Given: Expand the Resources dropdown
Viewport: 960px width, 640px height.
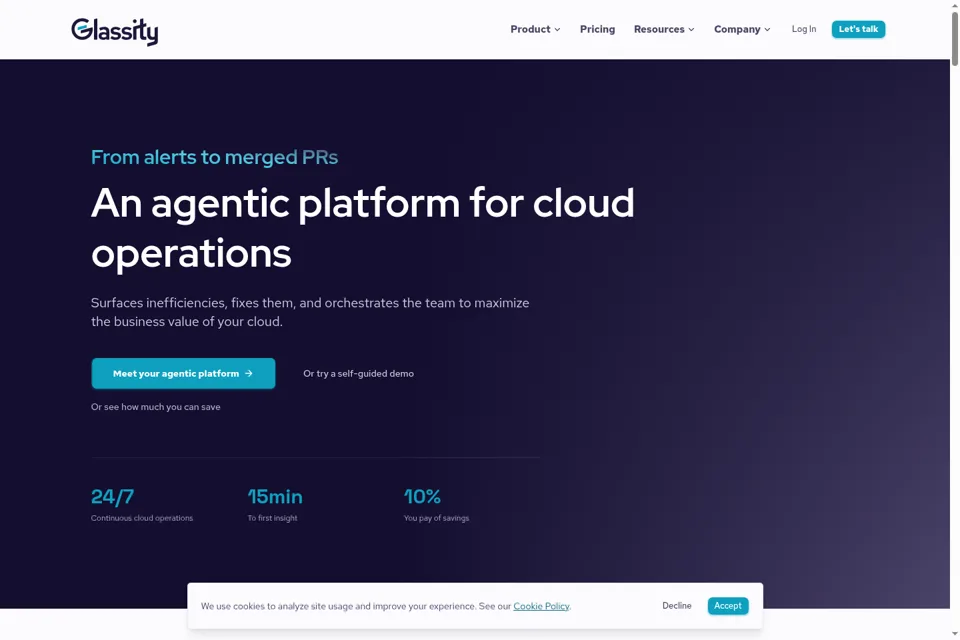Looking at the screenshot, I should 664,29.
